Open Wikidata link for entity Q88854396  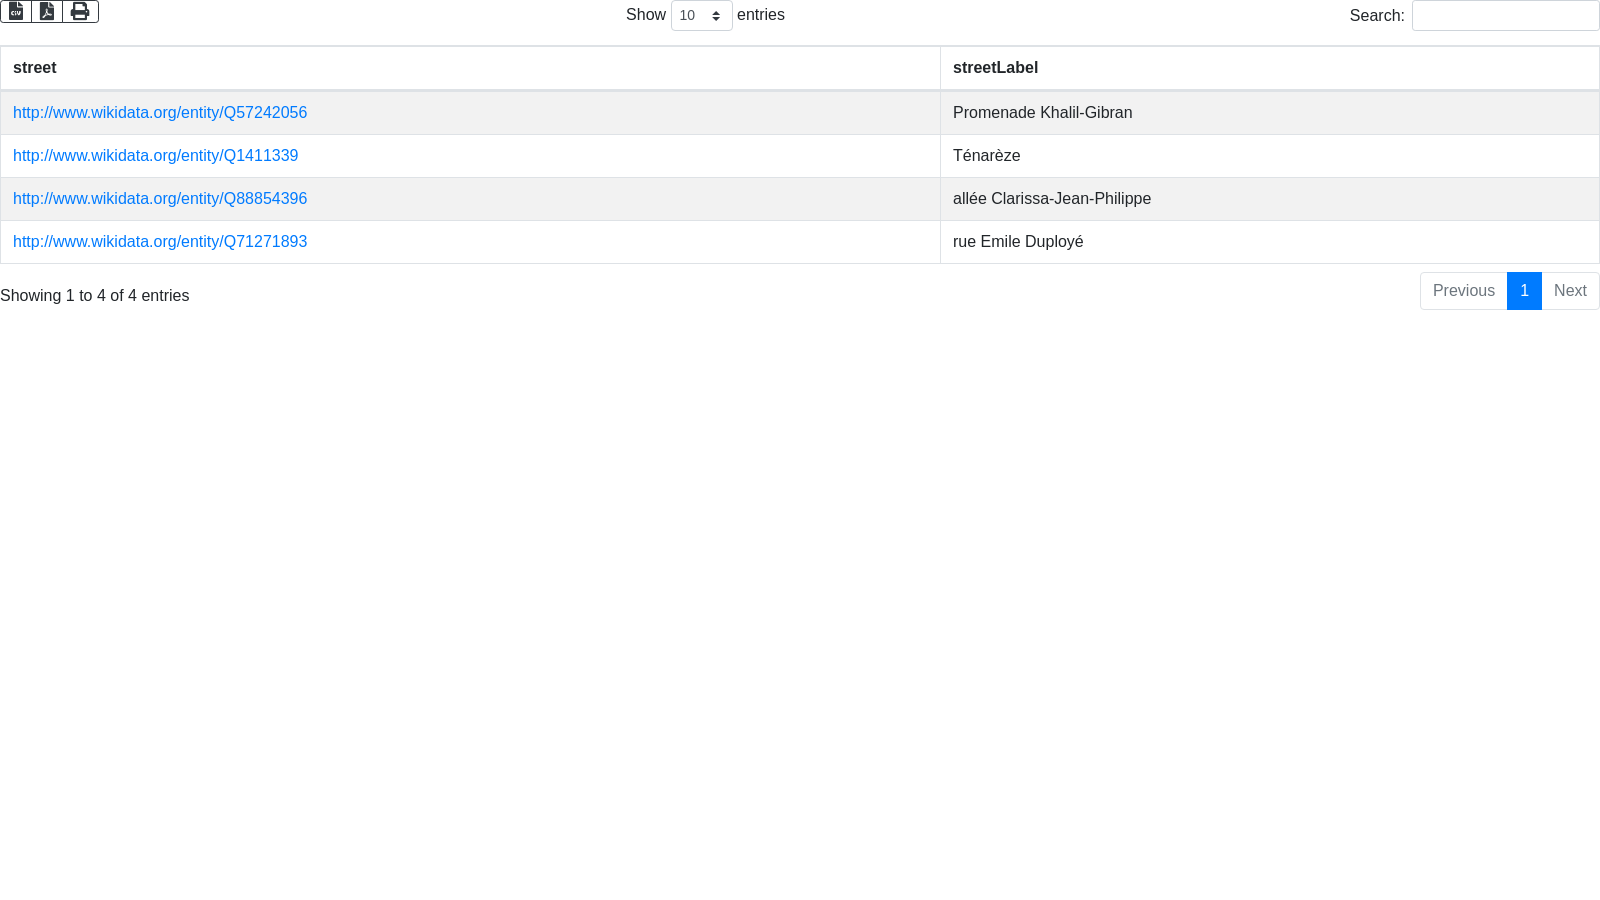coord(160,199)
